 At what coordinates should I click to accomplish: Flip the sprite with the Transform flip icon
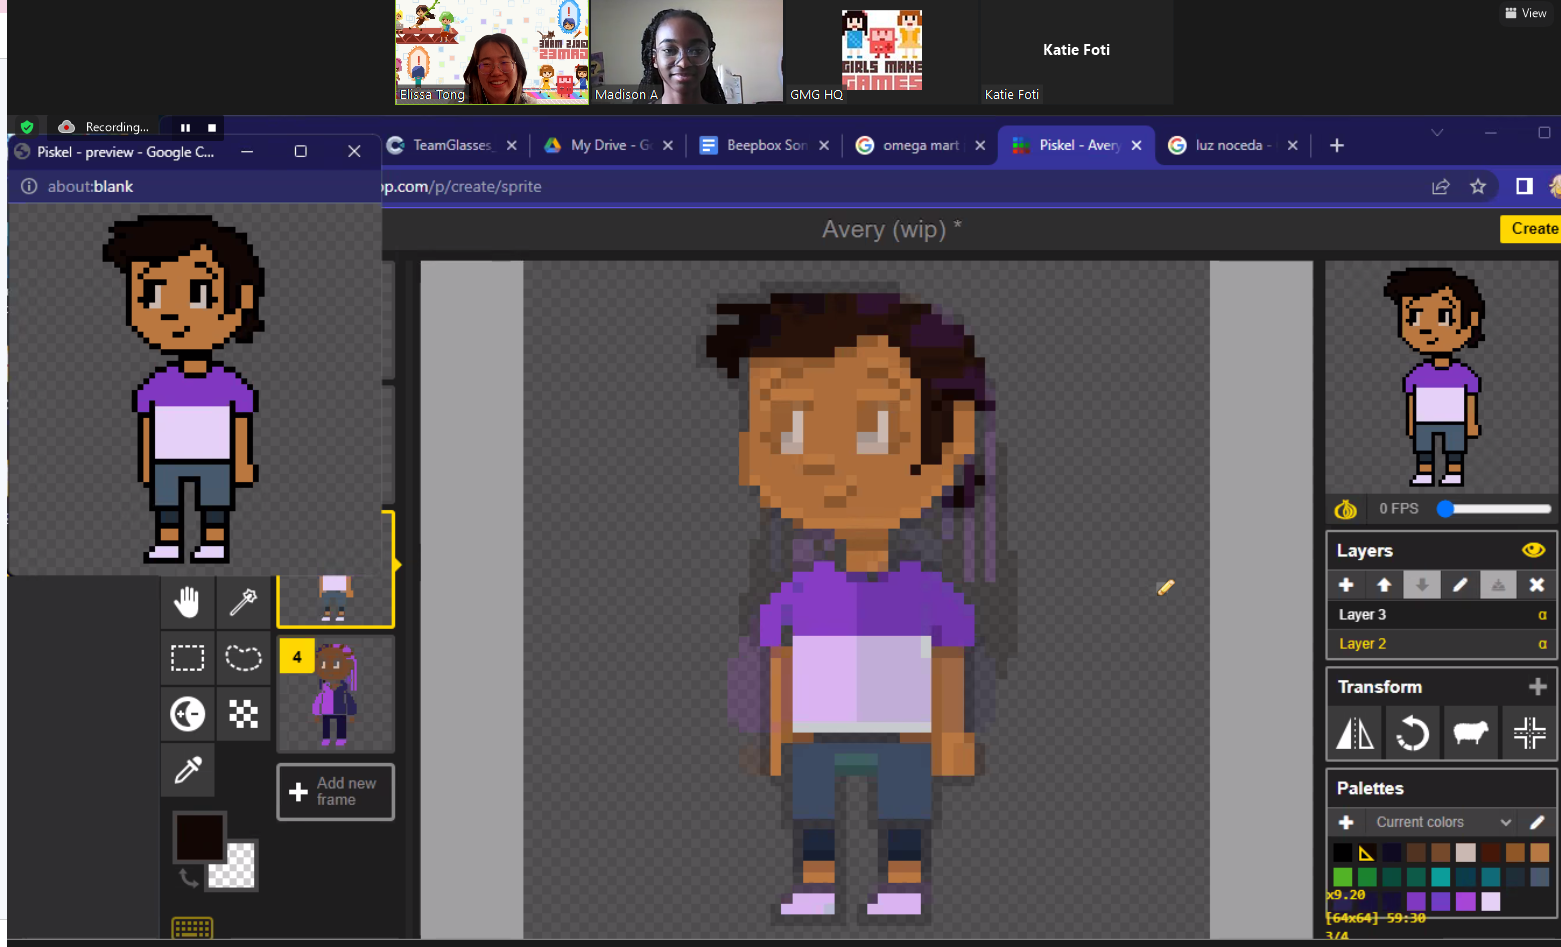(x=1355, y=733)
